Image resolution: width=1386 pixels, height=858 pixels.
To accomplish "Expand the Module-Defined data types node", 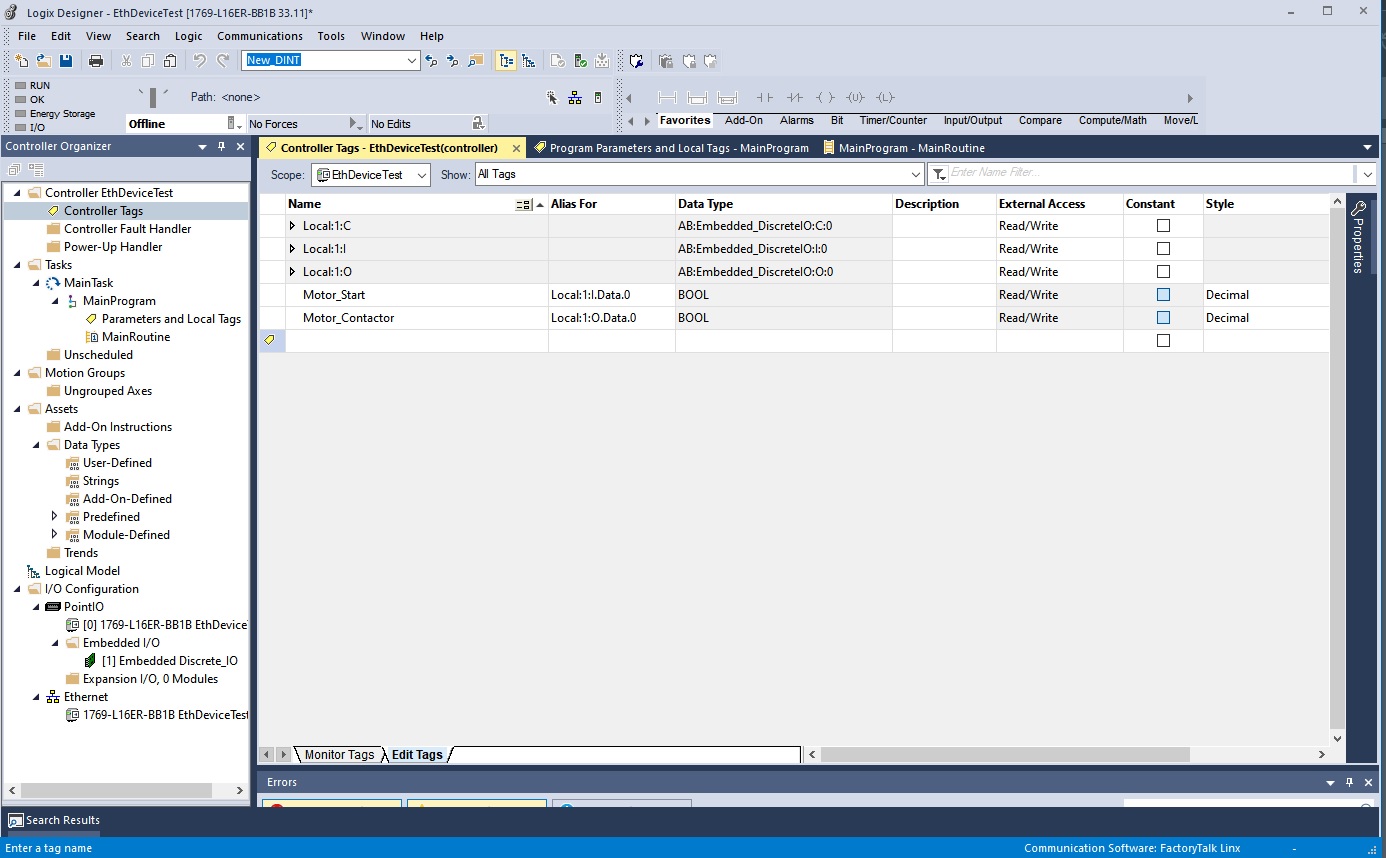I will tap(54, 535).
